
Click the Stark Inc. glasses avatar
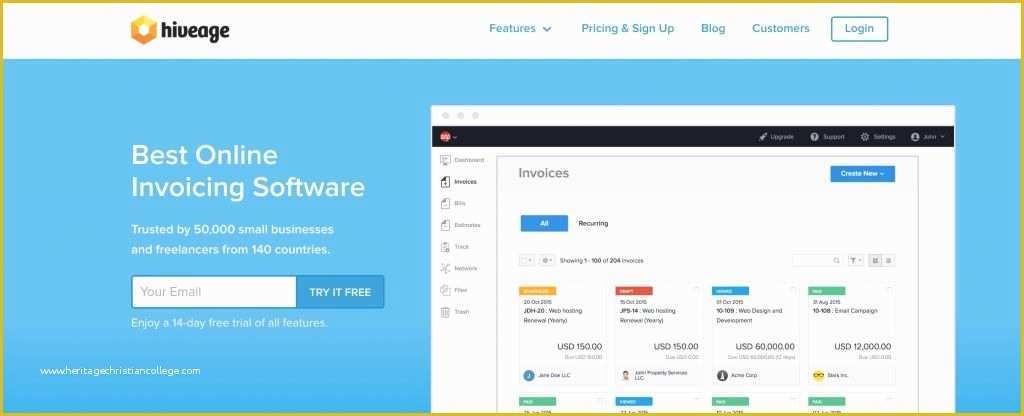click(819, 376)
